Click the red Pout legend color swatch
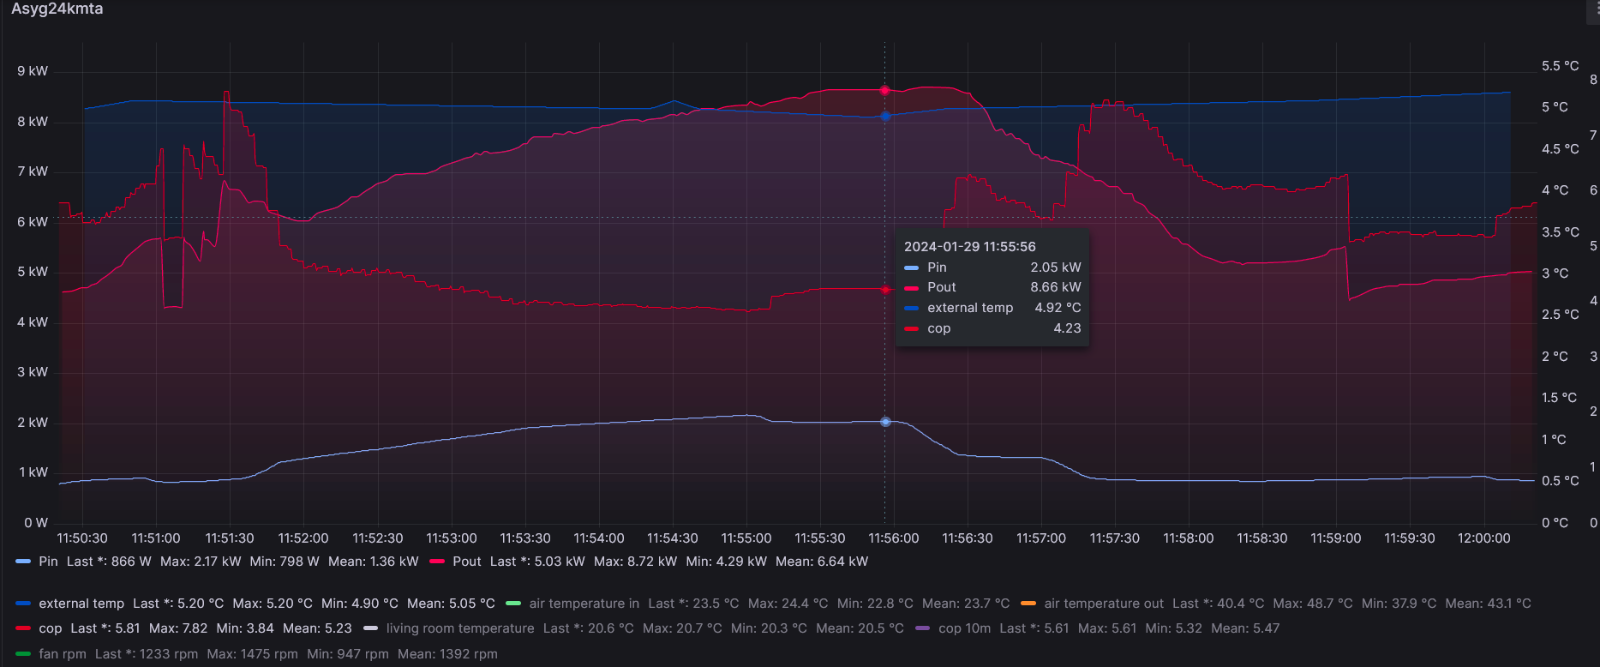This screenshot has height=667, width=1600. tap(437, 562)
